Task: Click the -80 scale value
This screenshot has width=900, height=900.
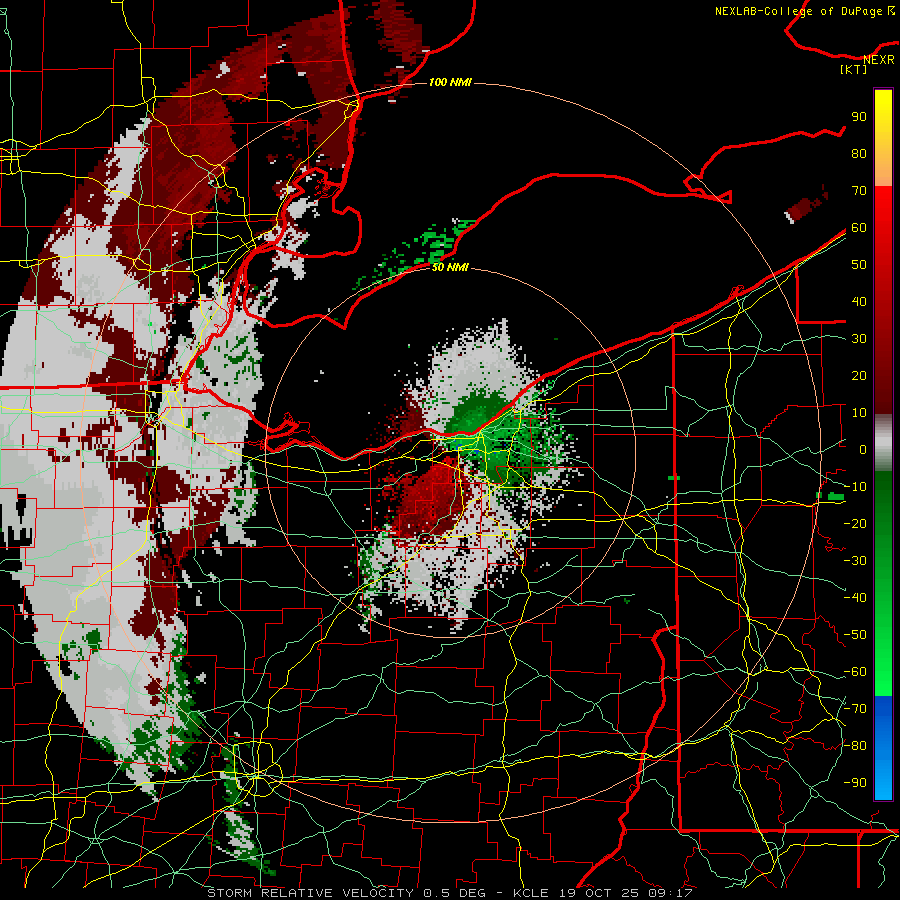Action: [855, 746]
